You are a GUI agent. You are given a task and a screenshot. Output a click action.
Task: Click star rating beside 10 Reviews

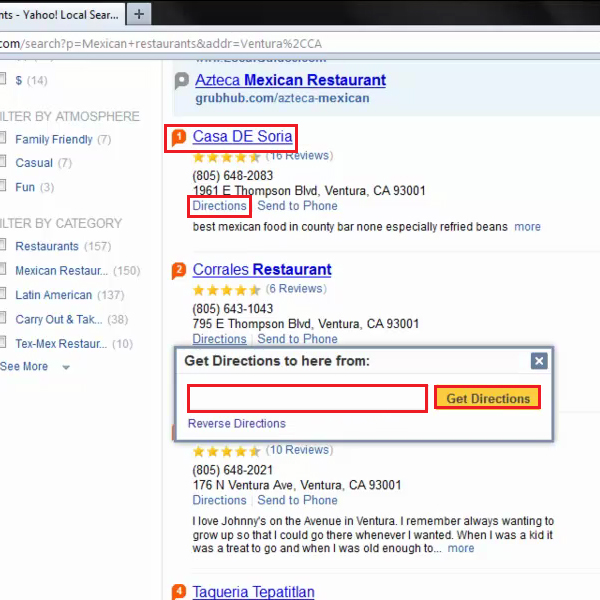tap(227, 451)
